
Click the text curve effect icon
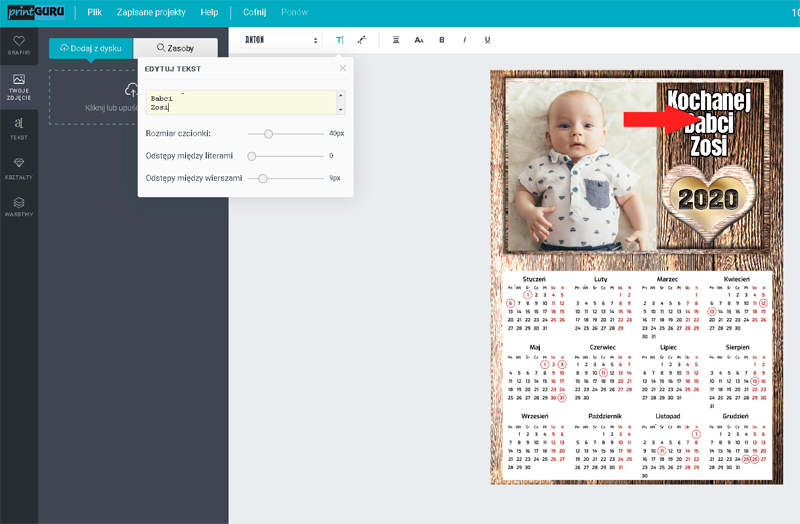[x=361, y=40]
